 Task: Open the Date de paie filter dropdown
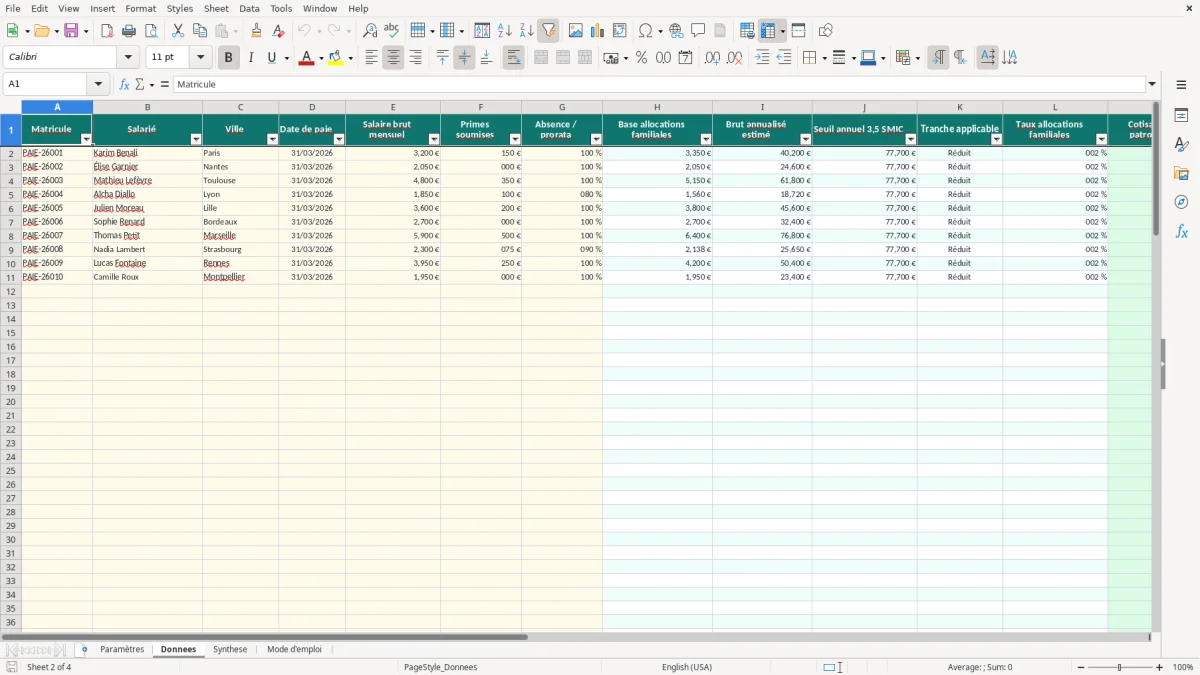[x=339, y=140]
